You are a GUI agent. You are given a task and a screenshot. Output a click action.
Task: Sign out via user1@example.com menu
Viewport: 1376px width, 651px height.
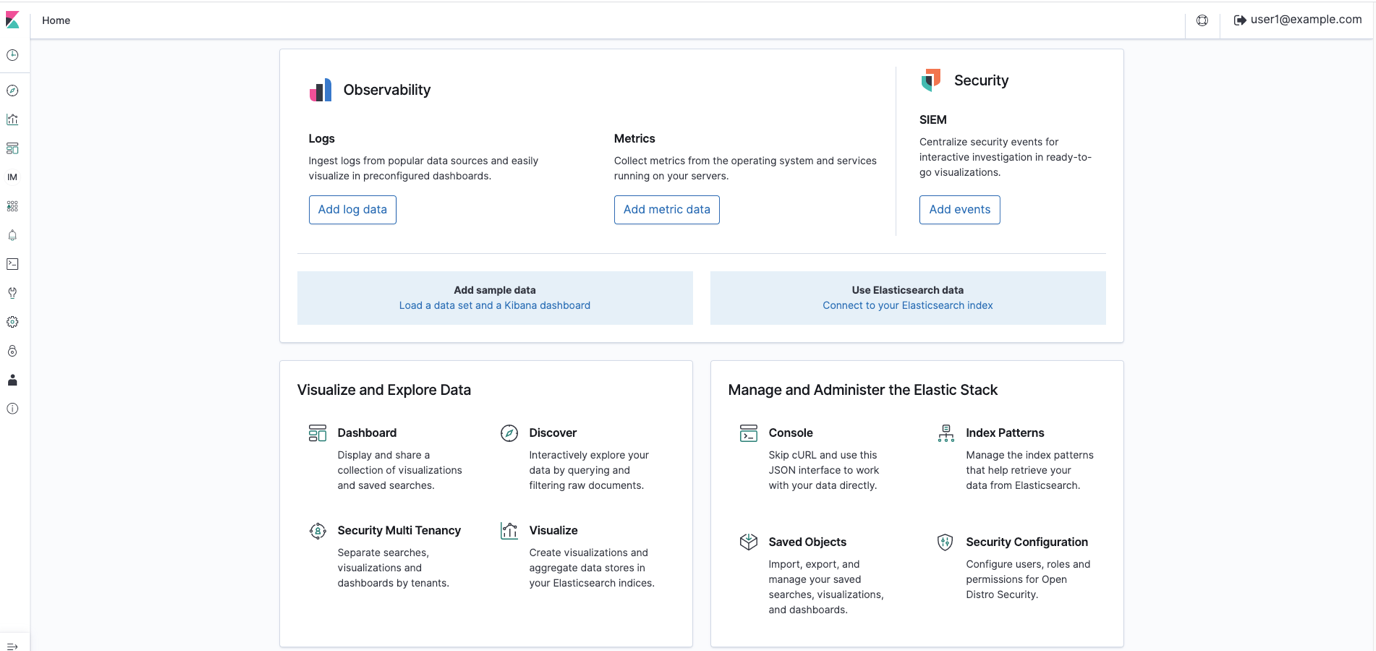(x=1298, y=19)
